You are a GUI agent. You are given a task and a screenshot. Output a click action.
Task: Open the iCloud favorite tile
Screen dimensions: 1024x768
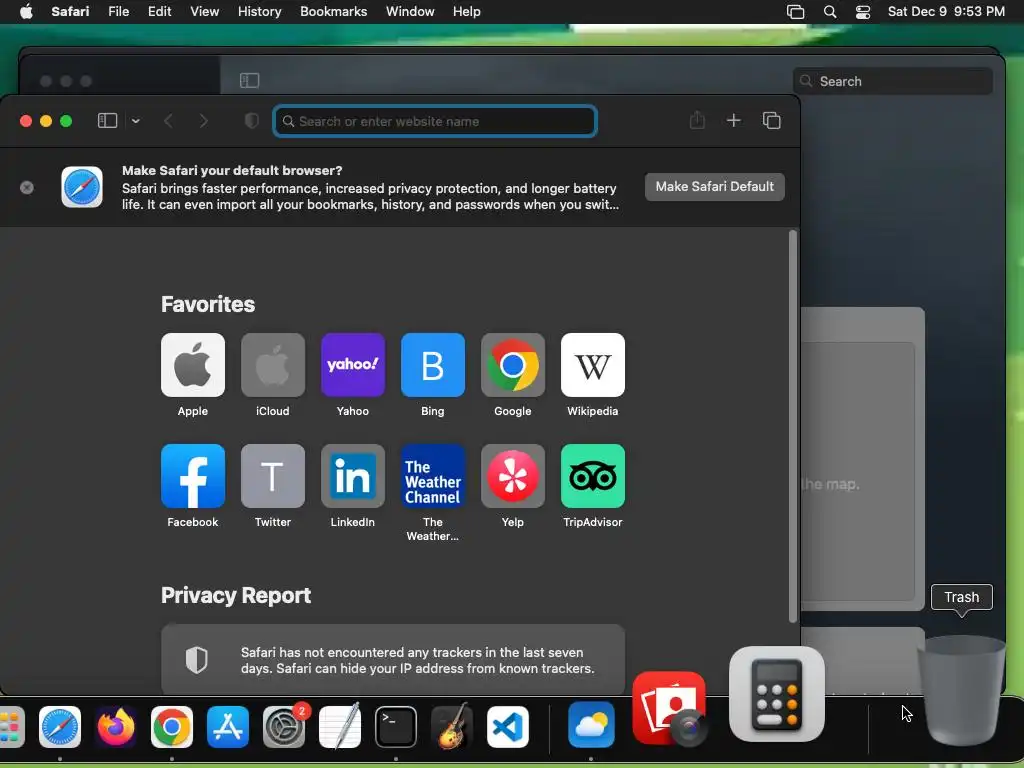273,365
